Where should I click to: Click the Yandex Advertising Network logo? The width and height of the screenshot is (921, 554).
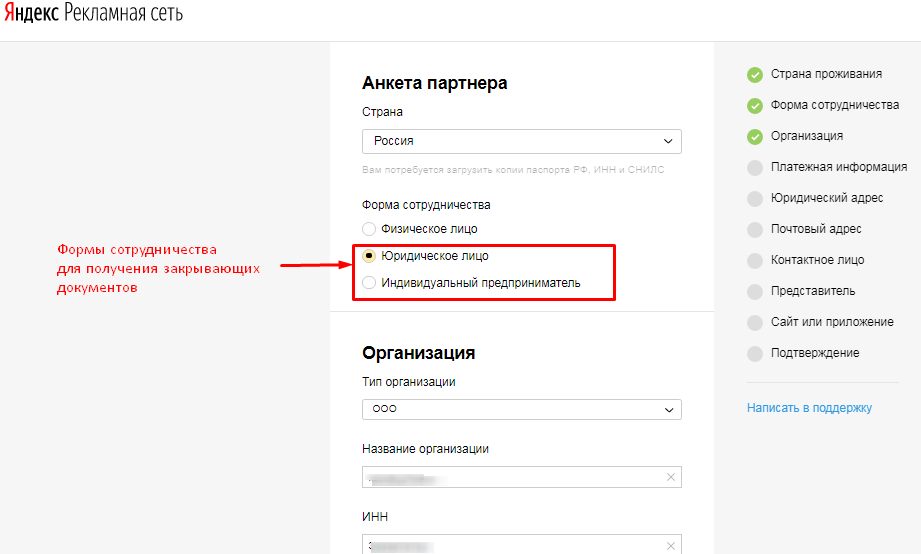pyautogui.click(x=91, y=16)
